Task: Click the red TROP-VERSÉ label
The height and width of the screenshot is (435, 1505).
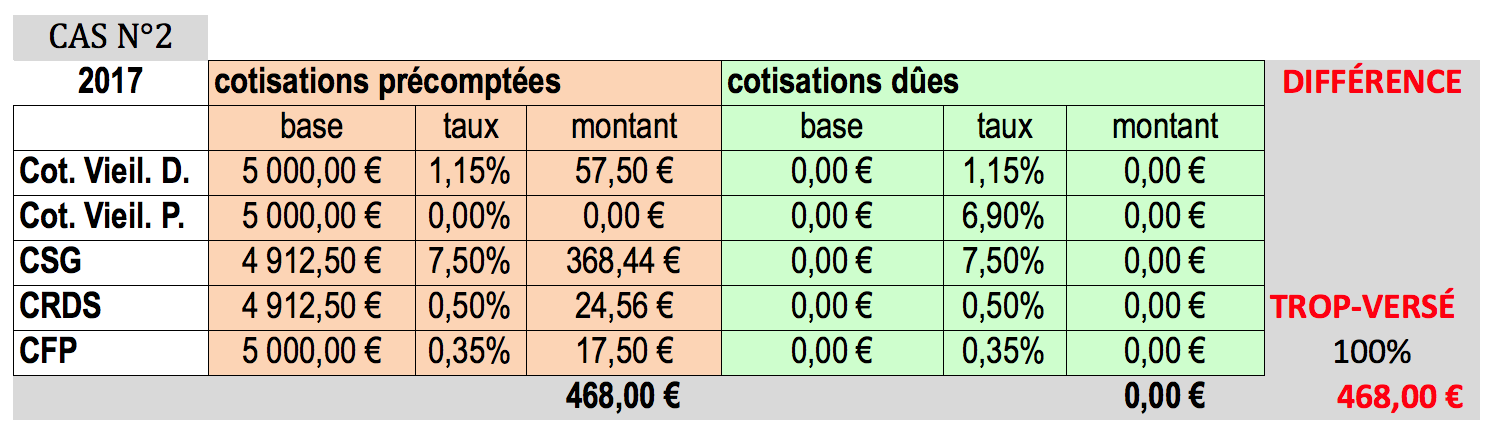Action: coord(1362,308)
